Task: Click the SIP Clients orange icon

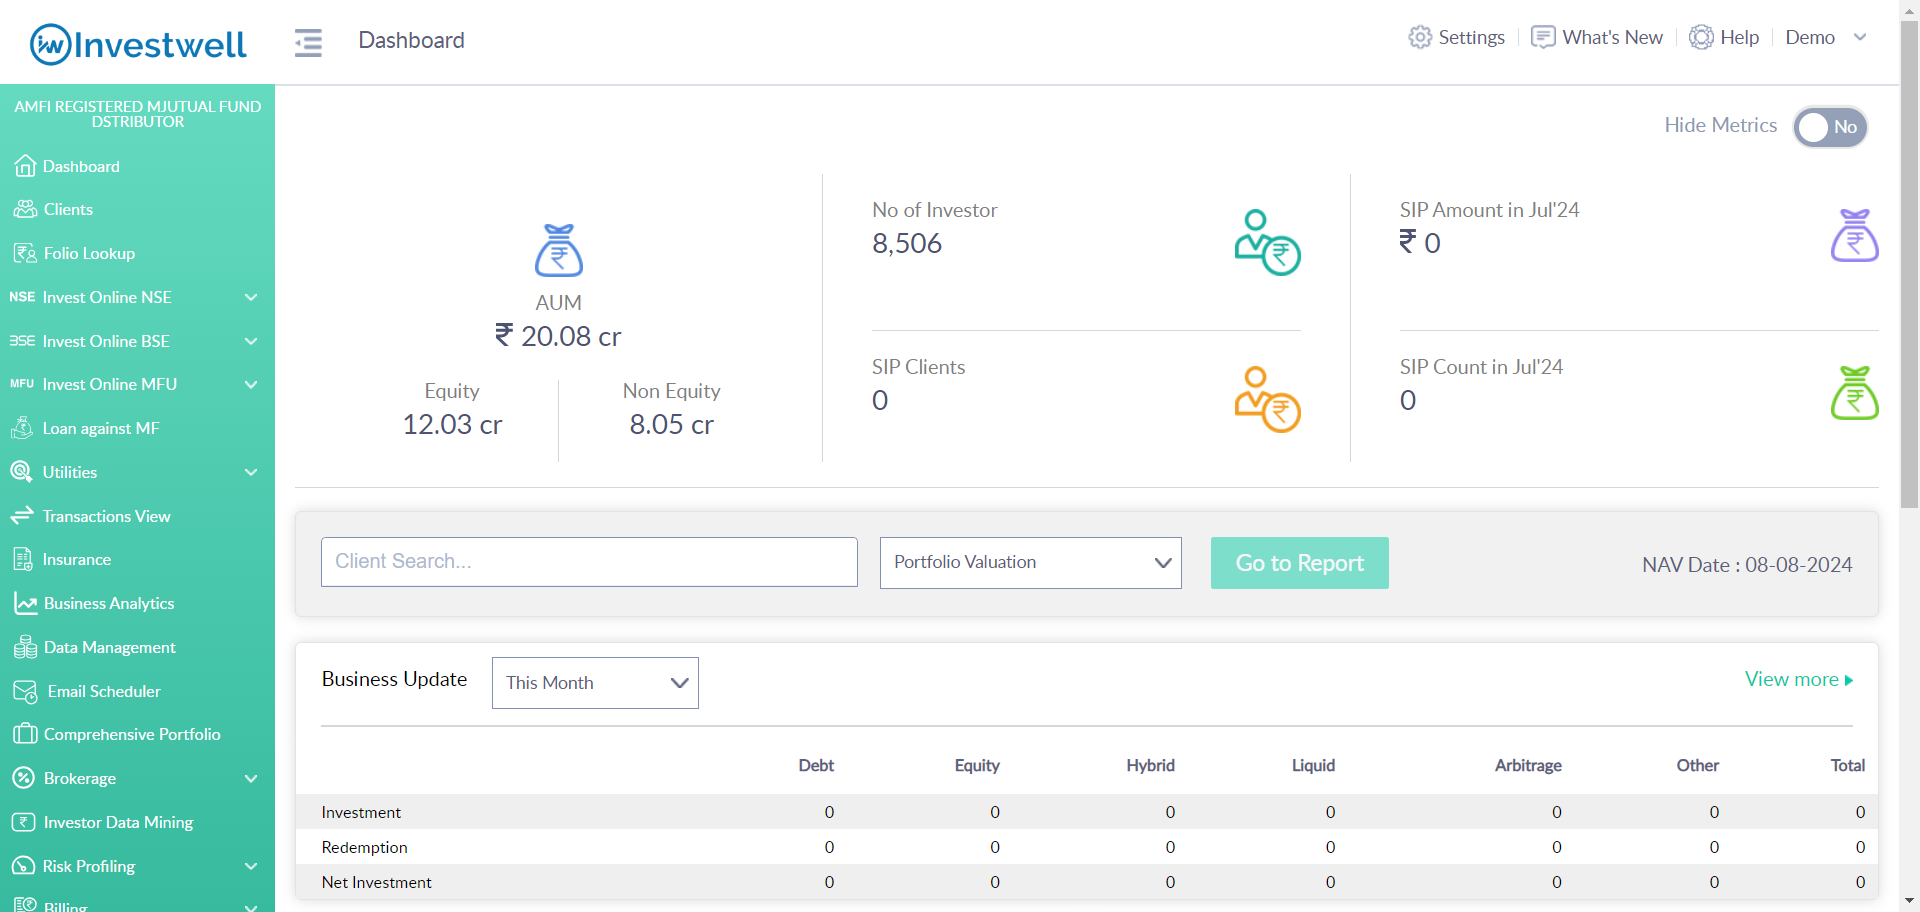Action: point(1267,399)
